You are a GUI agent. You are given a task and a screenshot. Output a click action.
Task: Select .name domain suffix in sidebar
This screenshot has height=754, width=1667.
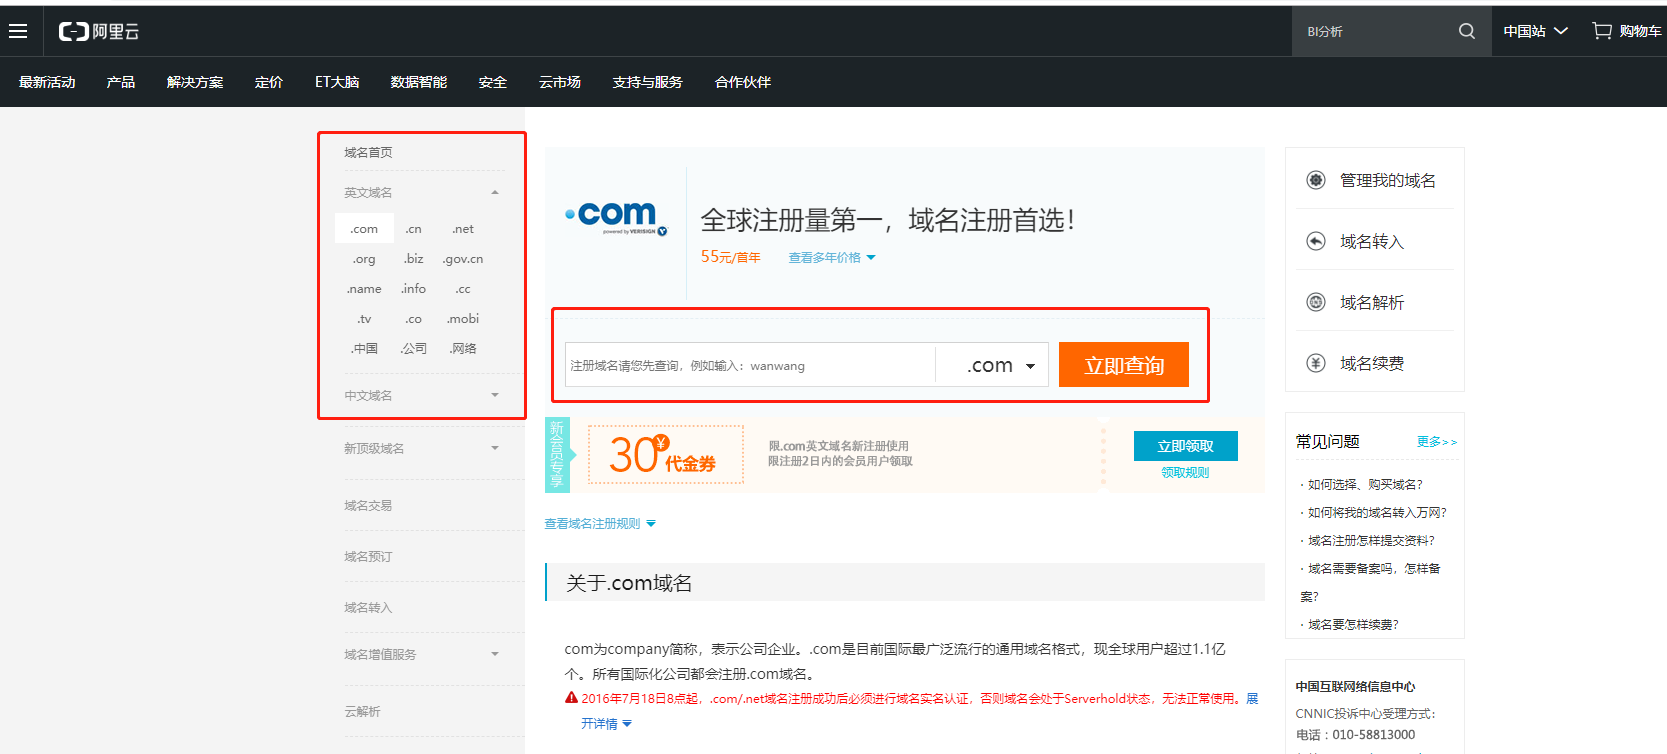pos(364,289)
